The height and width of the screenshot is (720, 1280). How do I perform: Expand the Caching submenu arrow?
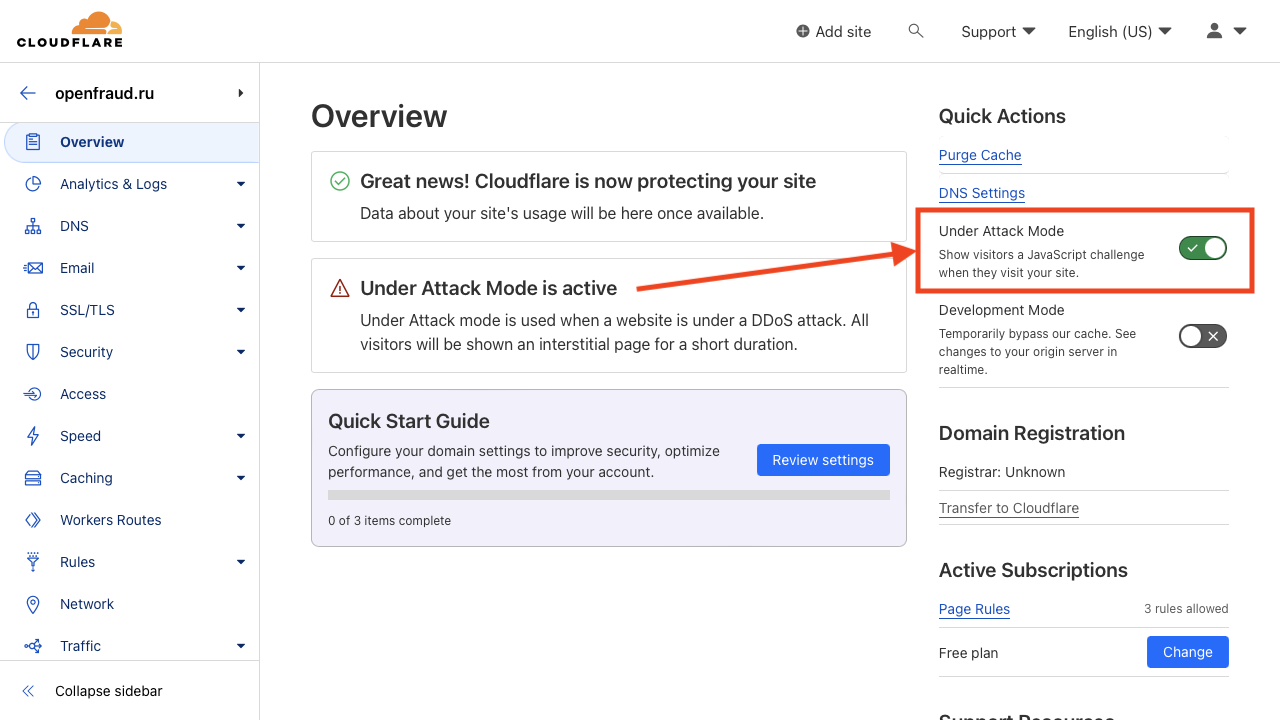click(x=241, y=478)
